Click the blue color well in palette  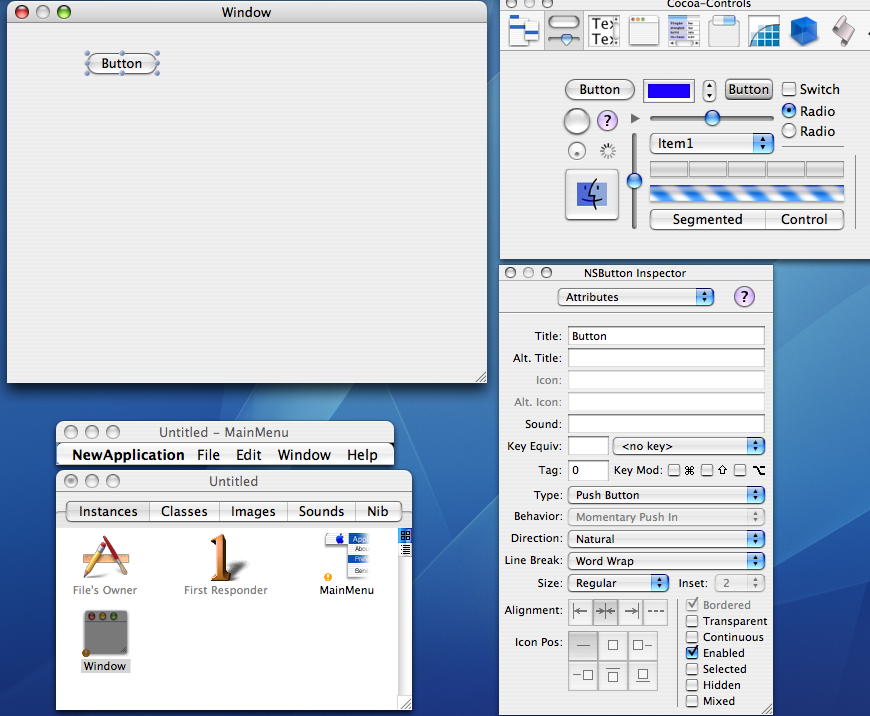coord(669,90)
